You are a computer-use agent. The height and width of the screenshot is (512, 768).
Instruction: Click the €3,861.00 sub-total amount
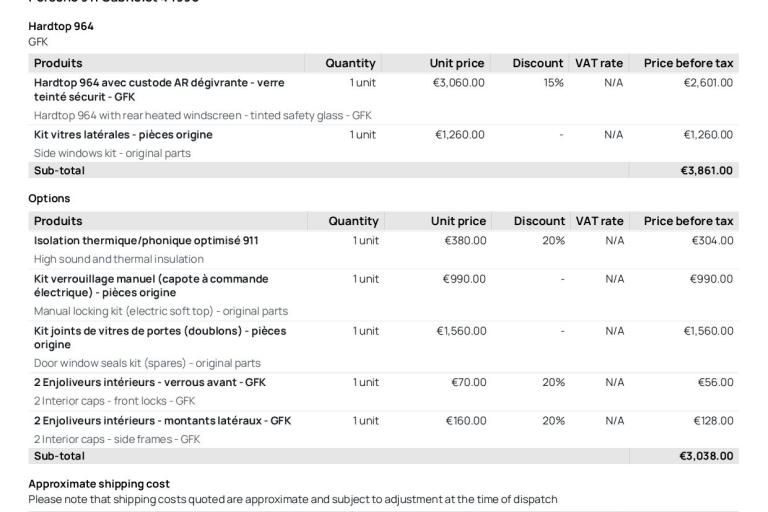click(x=706, y=170)
